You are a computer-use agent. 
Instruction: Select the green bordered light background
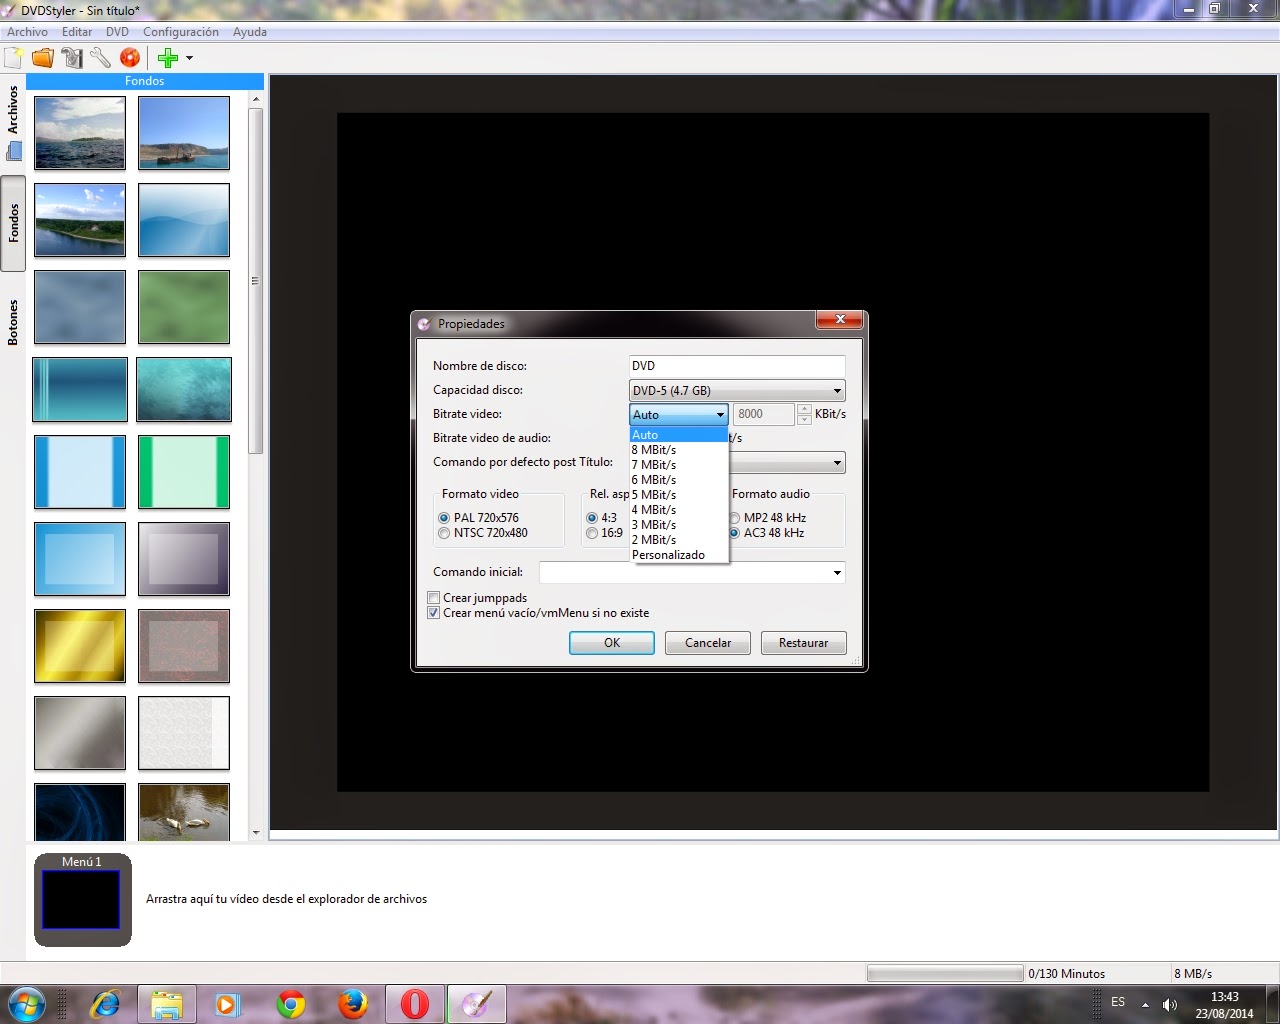(x=184, y=472)
